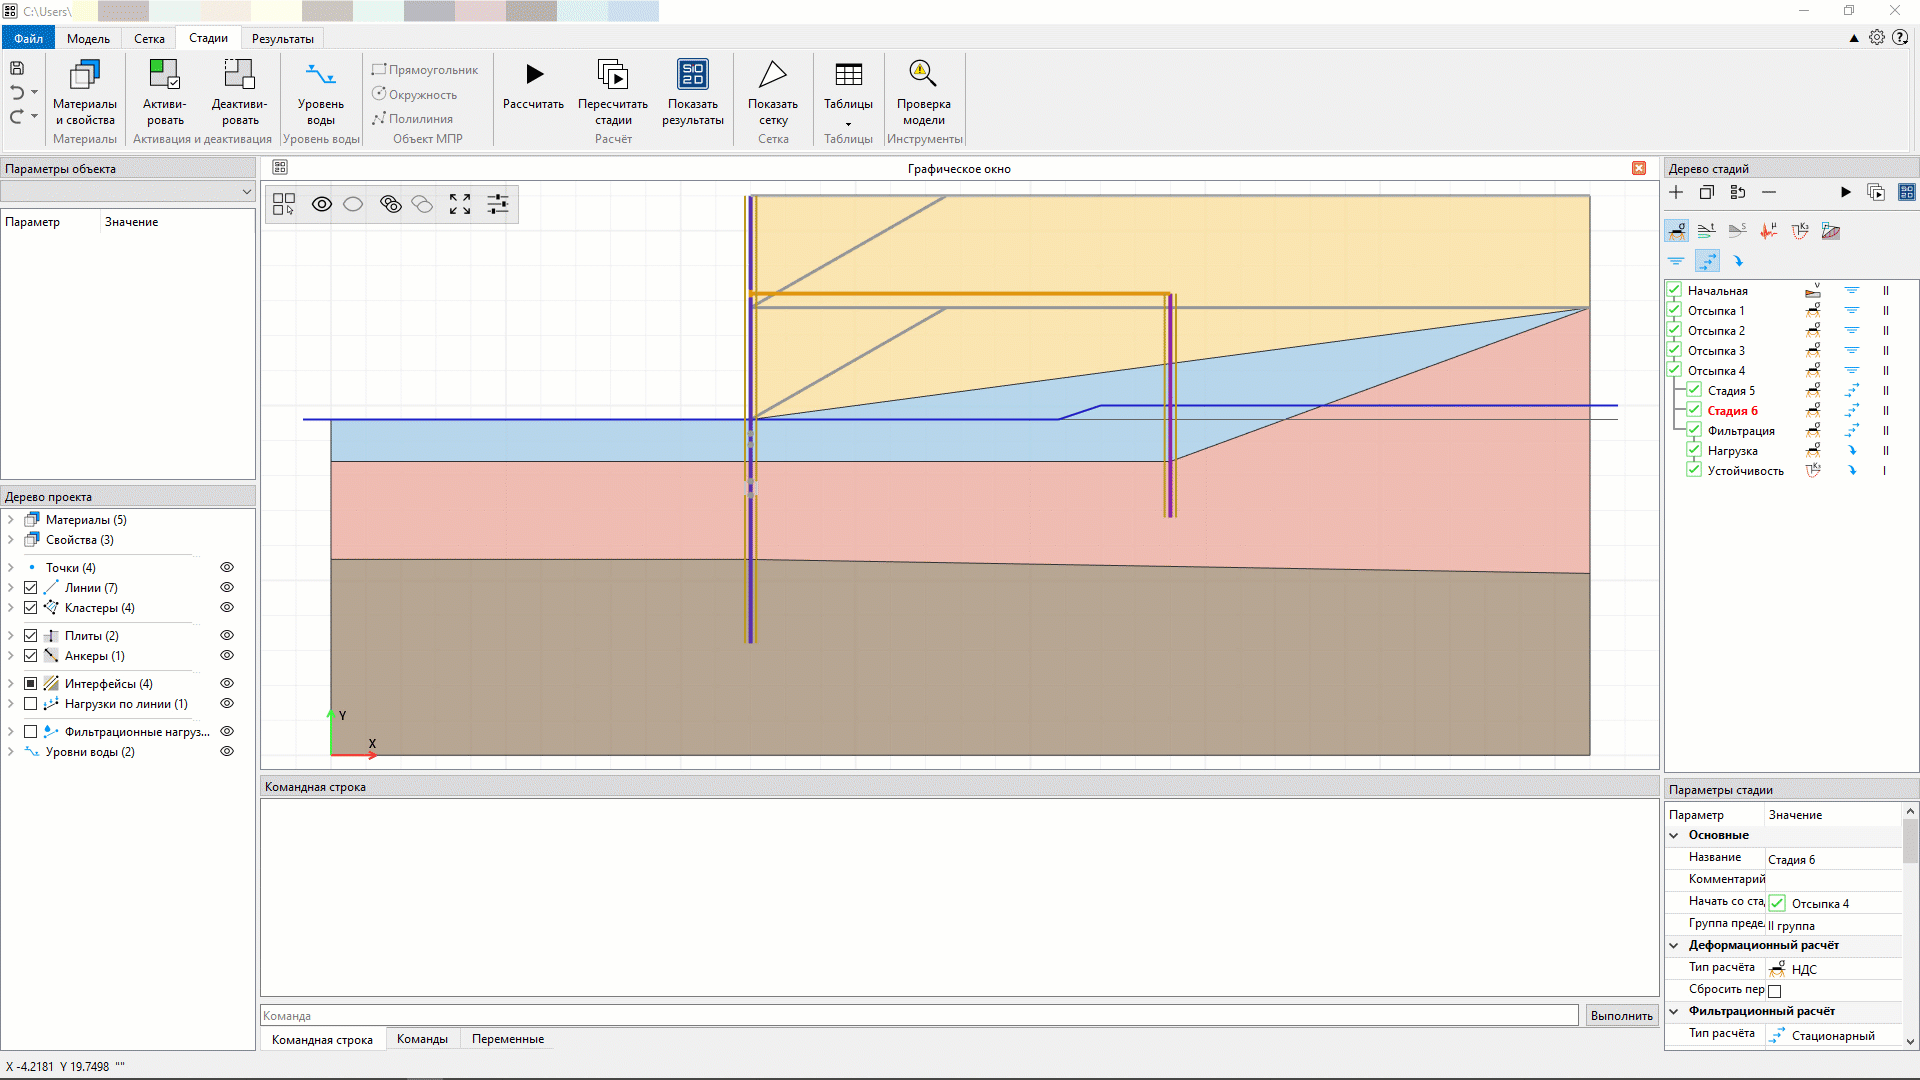Click the fit-to-window icon in the graphics toolbar

pos(459,204)
